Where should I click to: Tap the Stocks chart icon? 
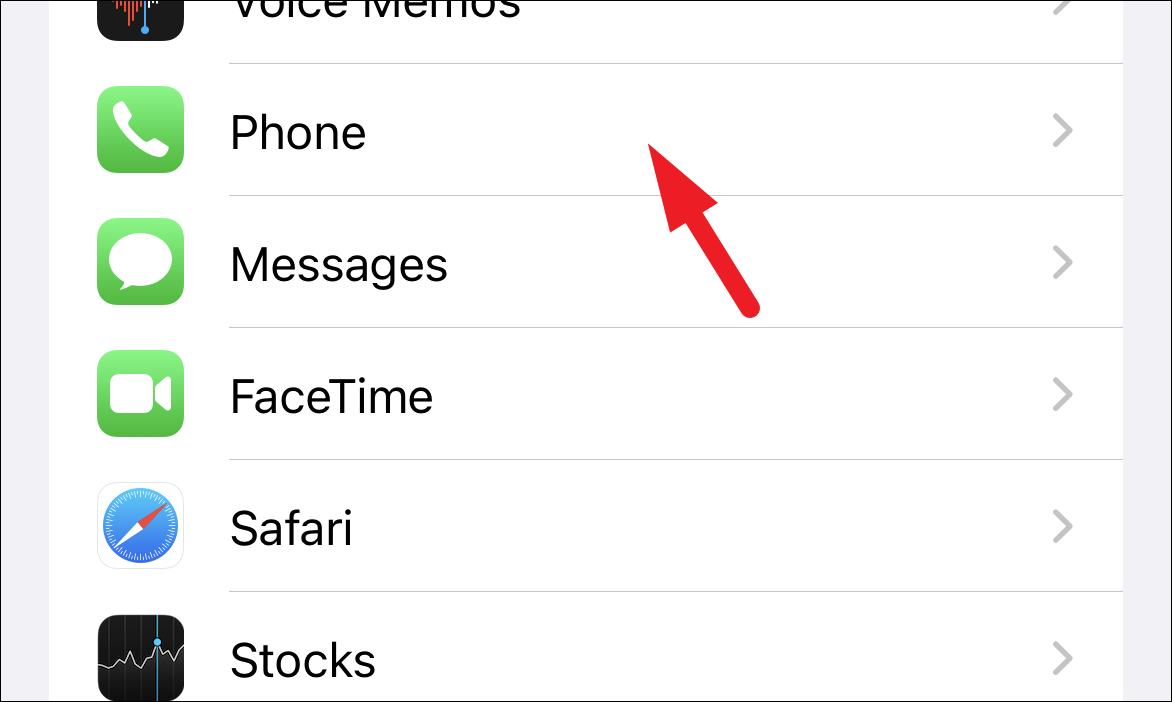coord(141,657)
